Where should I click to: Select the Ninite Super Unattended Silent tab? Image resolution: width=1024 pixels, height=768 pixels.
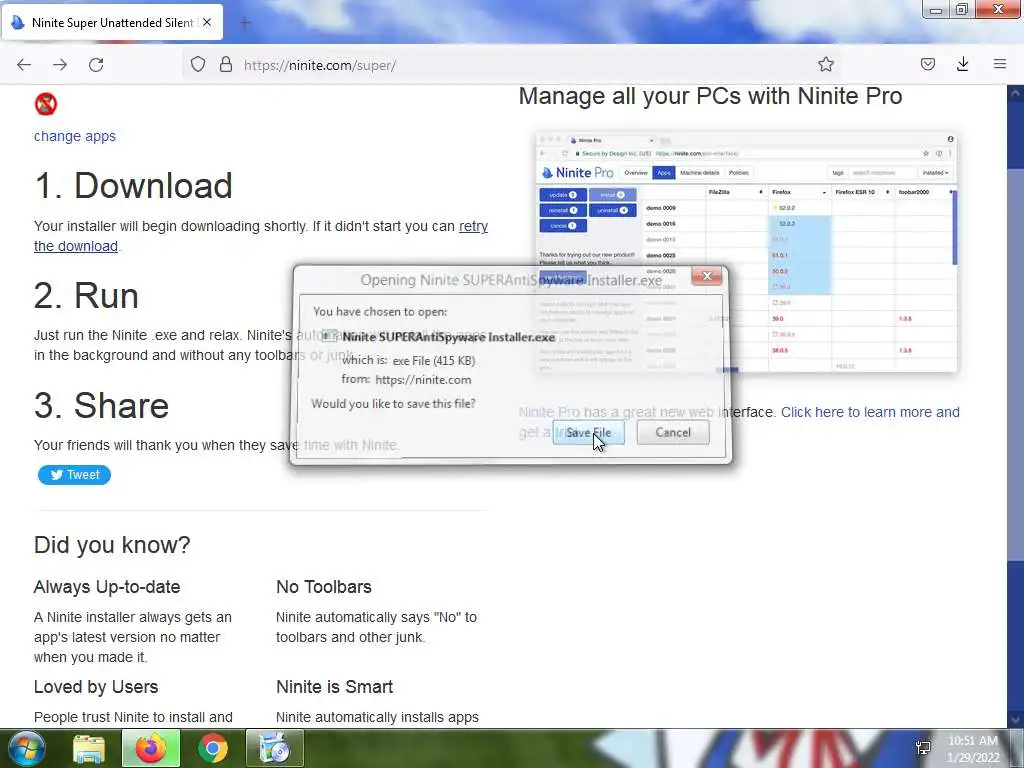tap(112, 22)
